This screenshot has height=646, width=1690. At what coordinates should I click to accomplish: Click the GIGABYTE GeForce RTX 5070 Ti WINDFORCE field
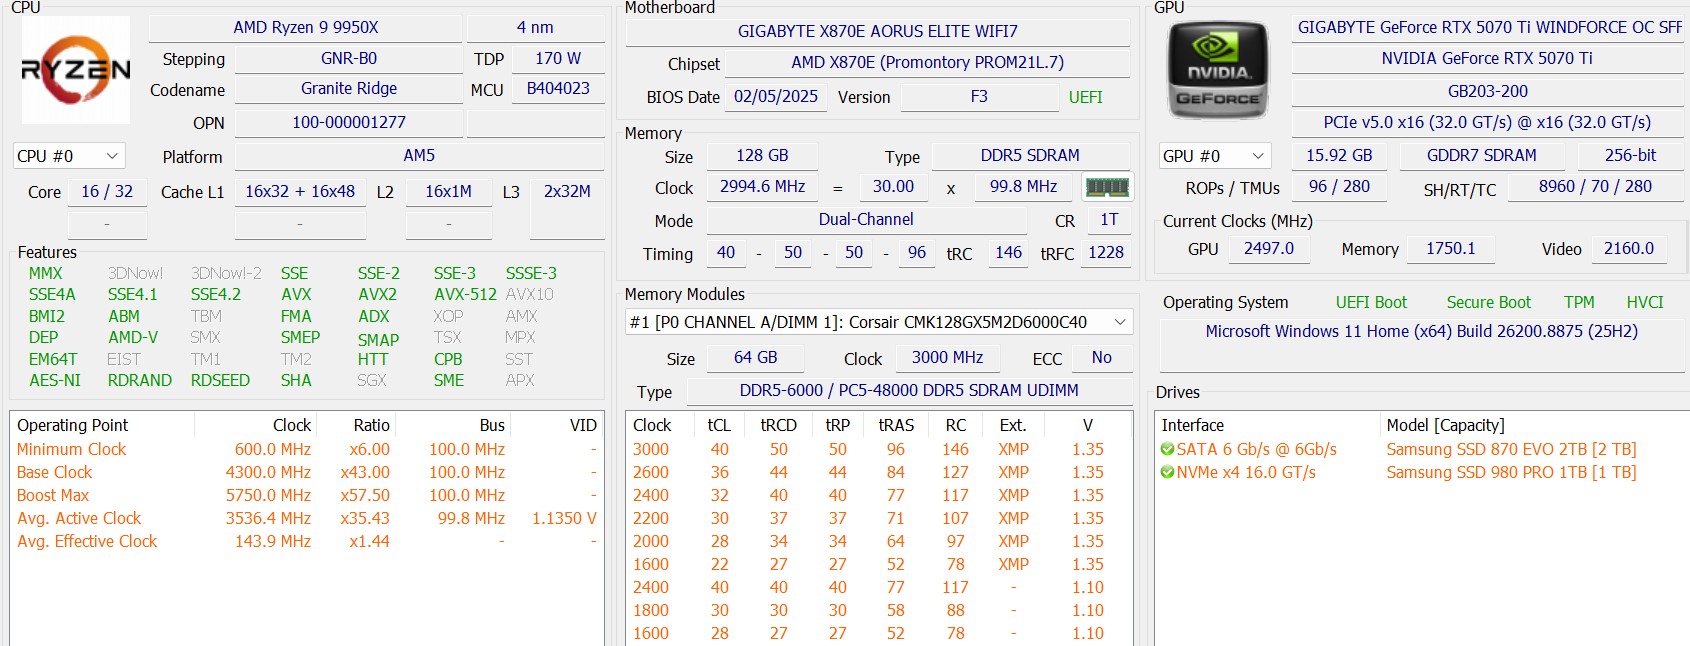tap(1489, 28)
